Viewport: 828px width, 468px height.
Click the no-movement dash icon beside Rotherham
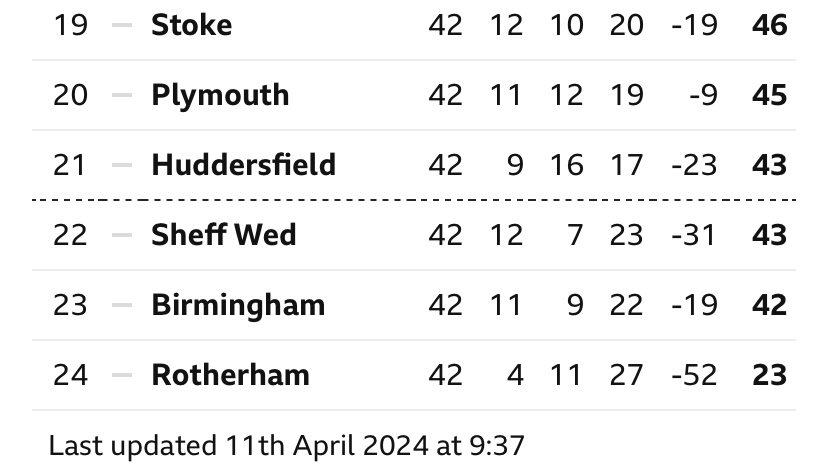click(x=122, y=375)
